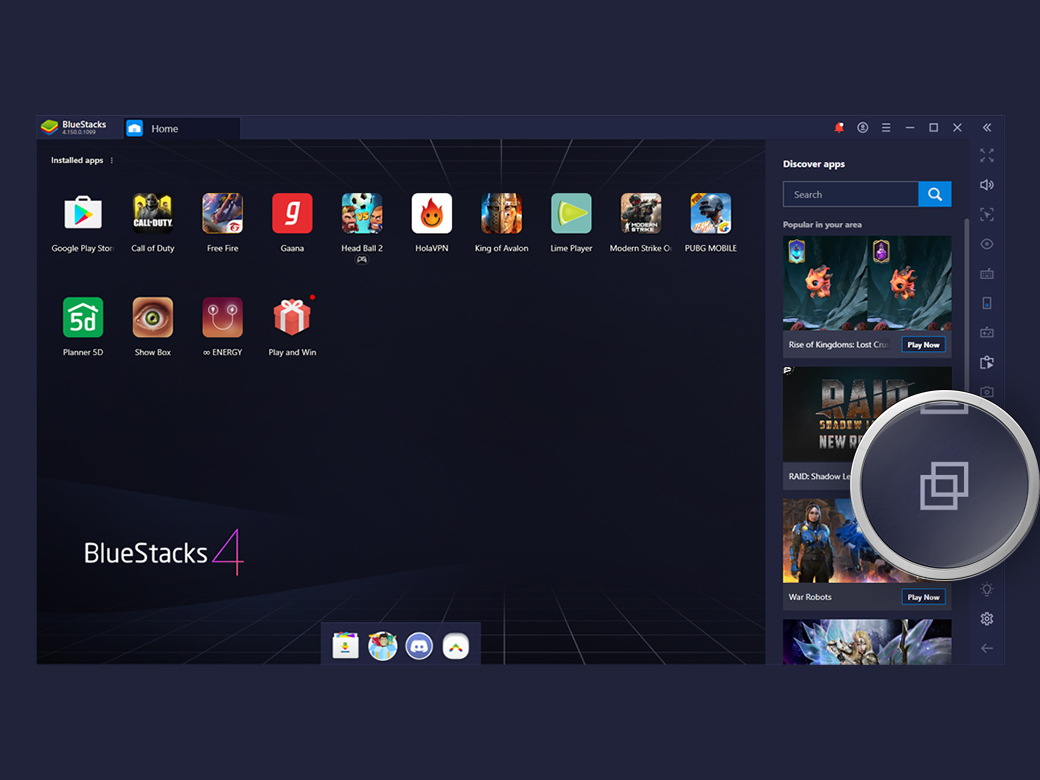Open the screenshot tool in the sidebar
Screen dimensions: 1040x780
987,393
